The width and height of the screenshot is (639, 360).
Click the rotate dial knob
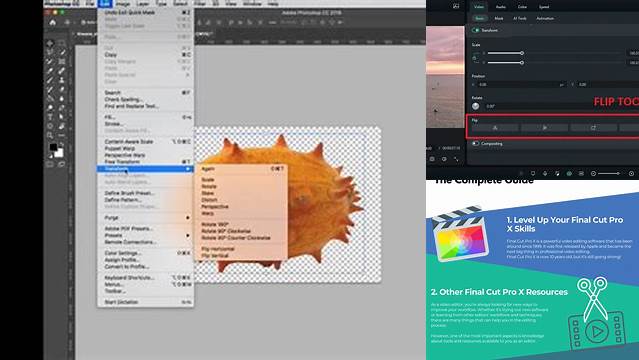[476, 106]
